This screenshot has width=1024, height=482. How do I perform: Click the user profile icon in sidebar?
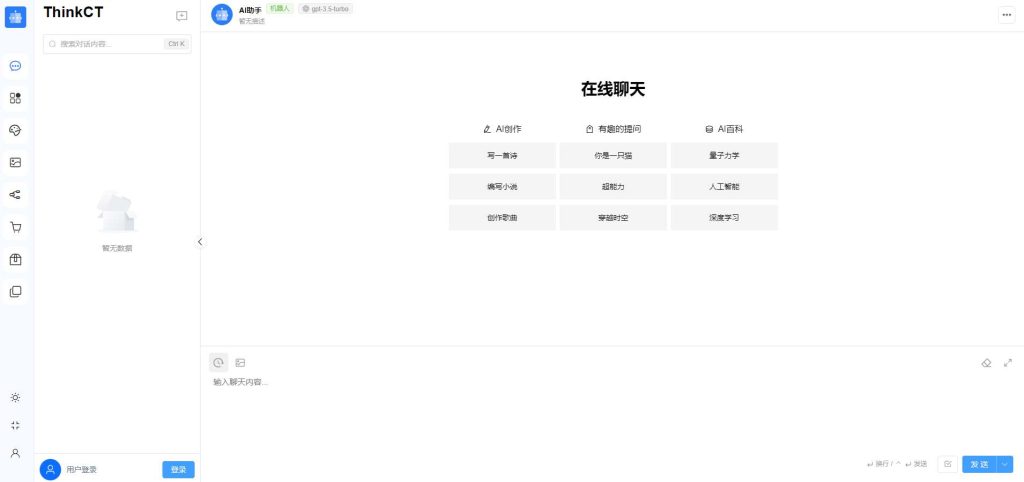pos(16,453)
